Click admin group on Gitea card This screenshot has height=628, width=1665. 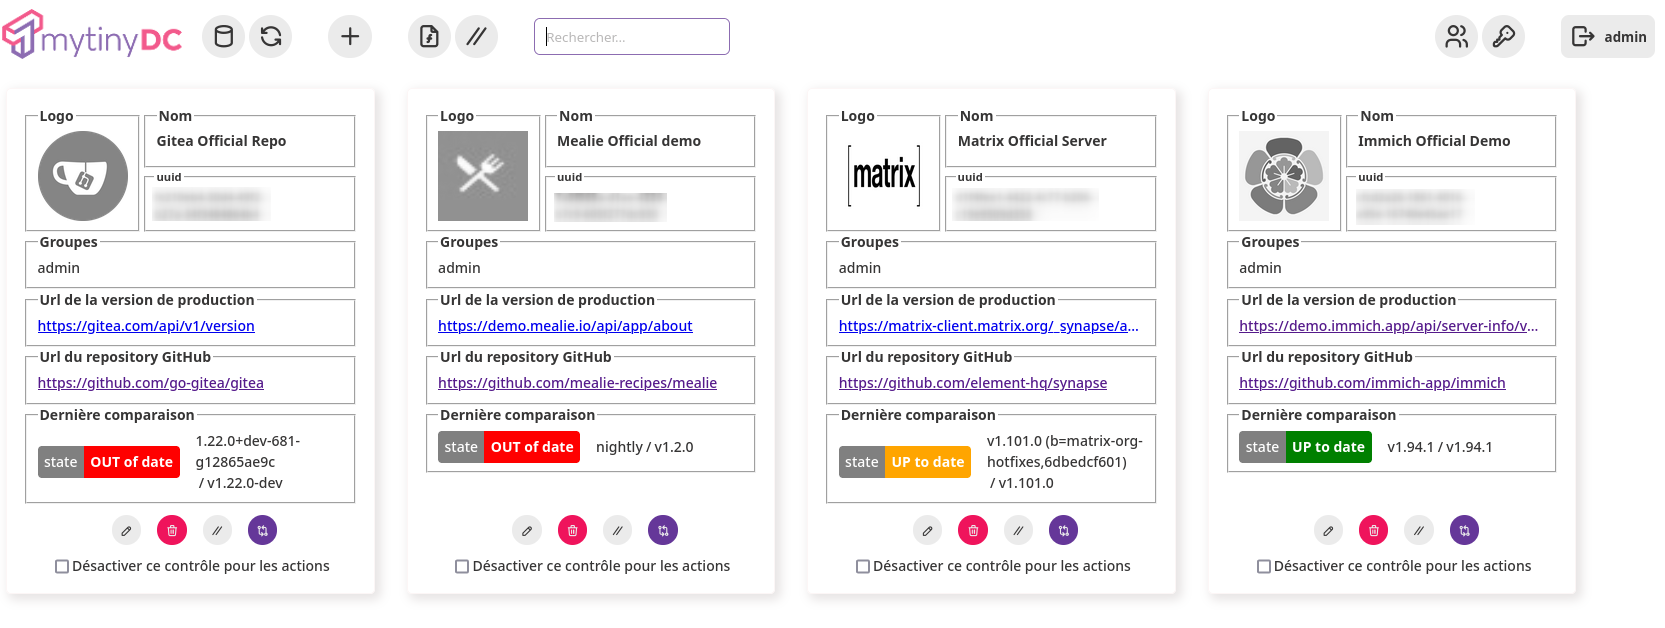coord(59,268)
